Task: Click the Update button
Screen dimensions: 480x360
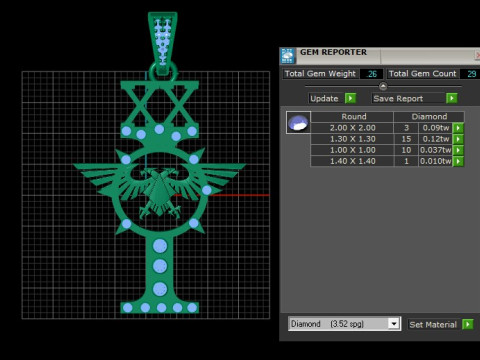Action: (x=326, y=98)
